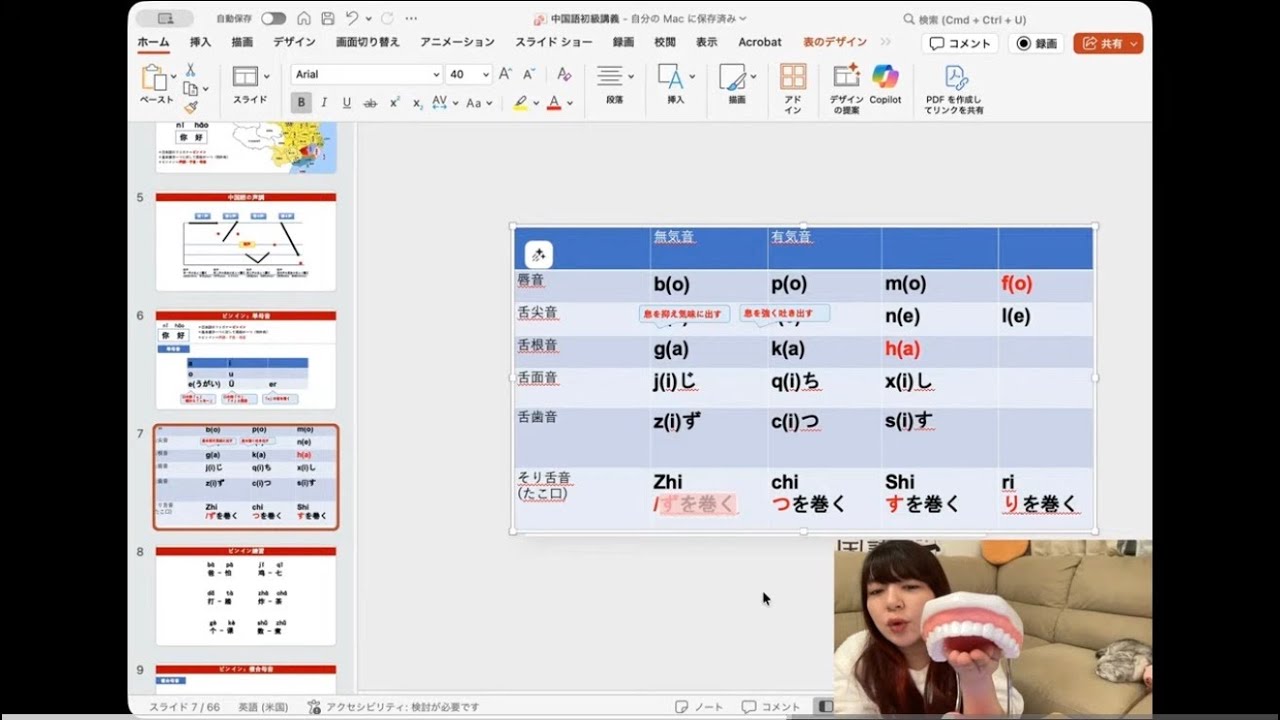Click the redo icon

point(387,18)
